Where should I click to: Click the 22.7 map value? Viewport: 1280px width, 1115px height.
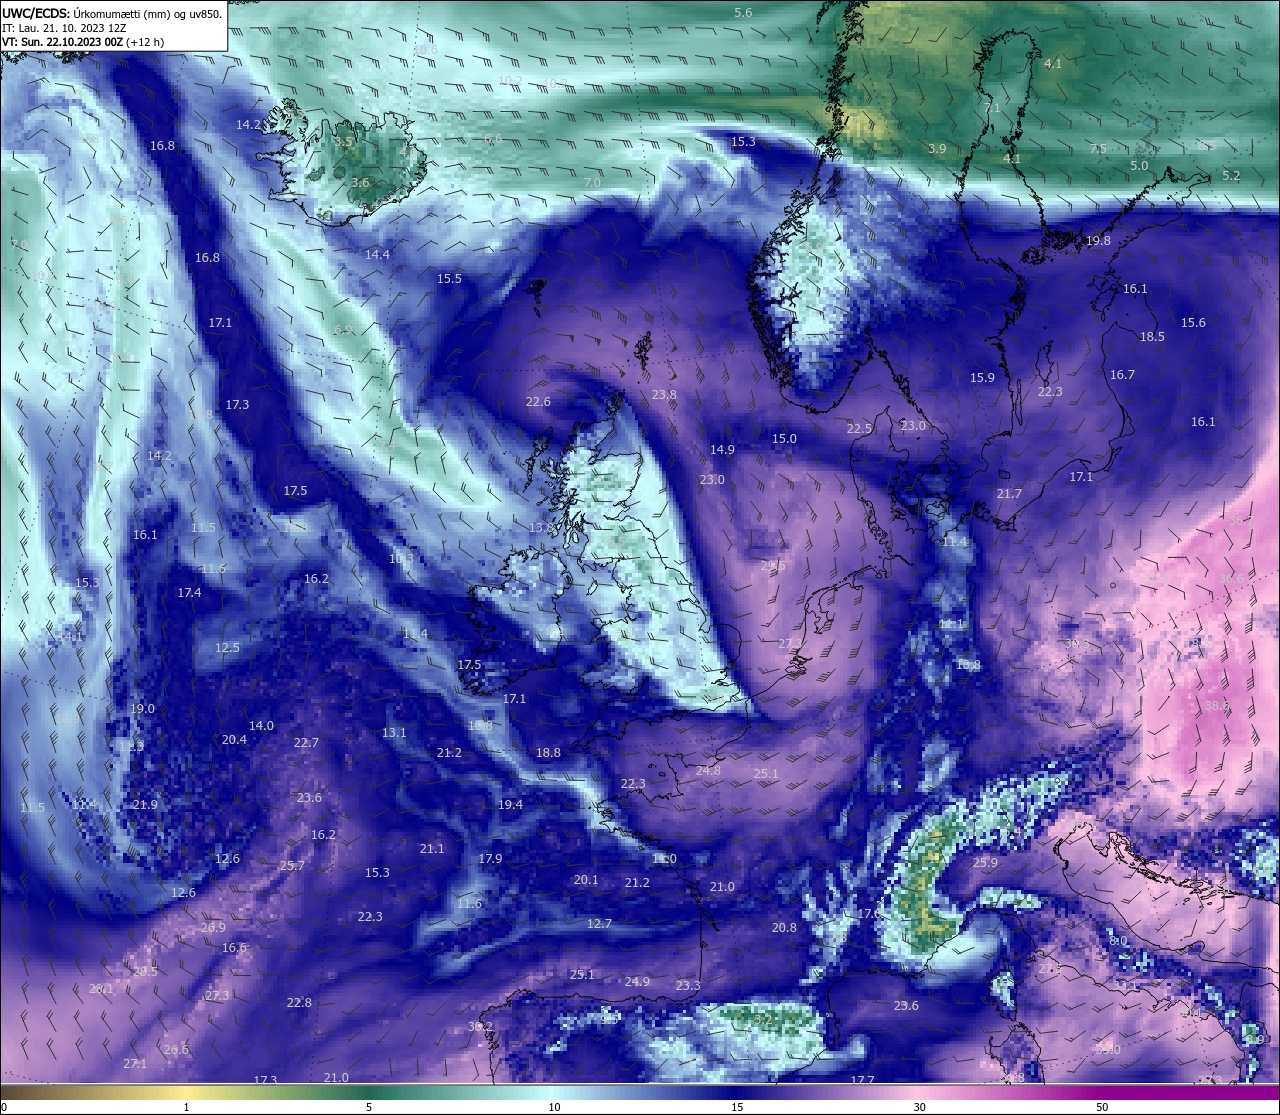click(x=306, y=743)
